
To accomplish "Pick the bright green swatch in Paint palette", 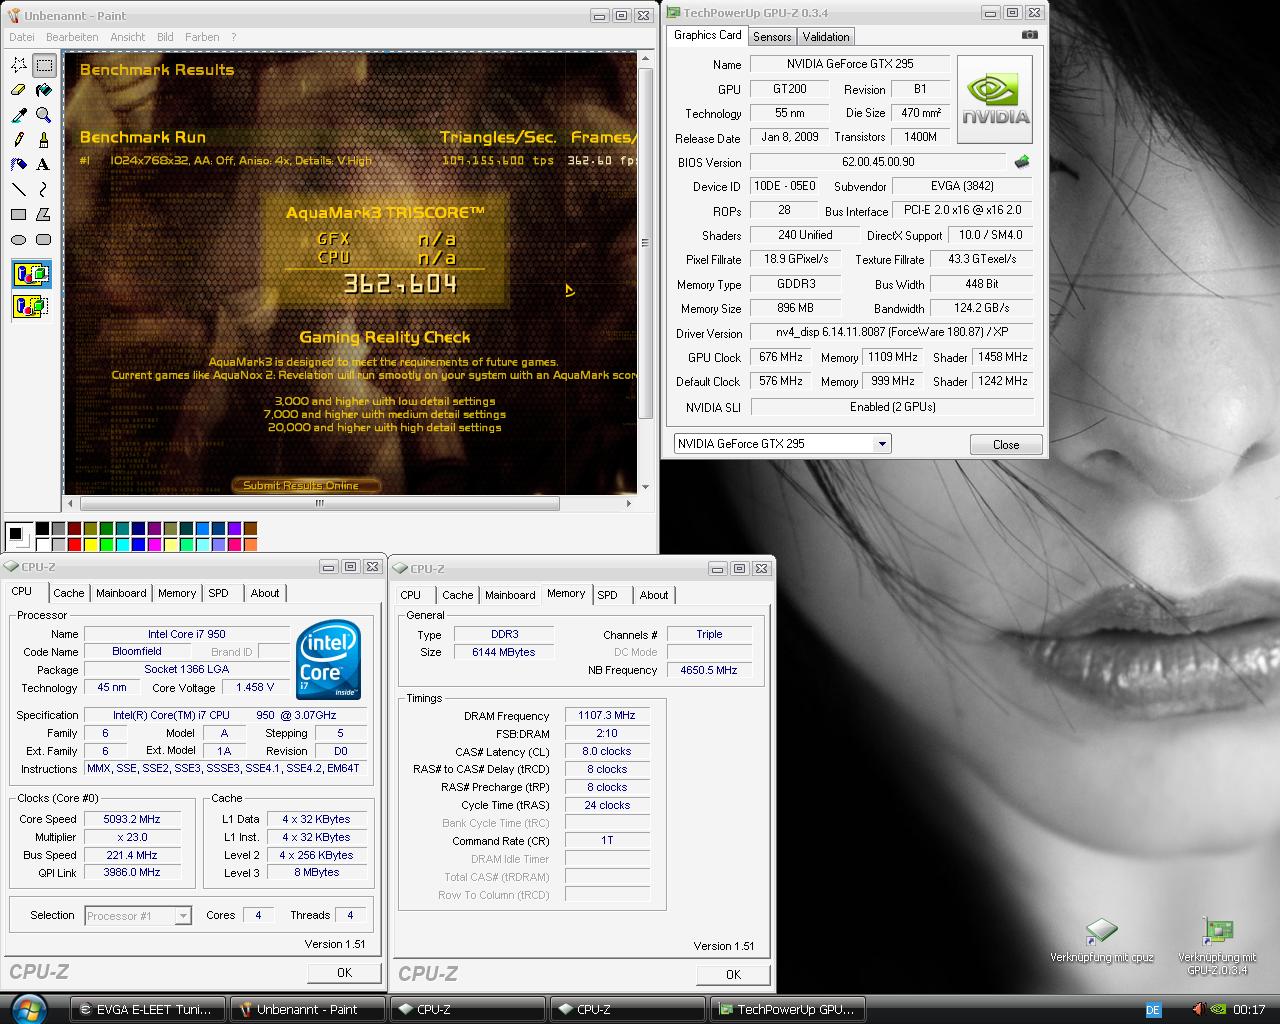I will (107, 545).
